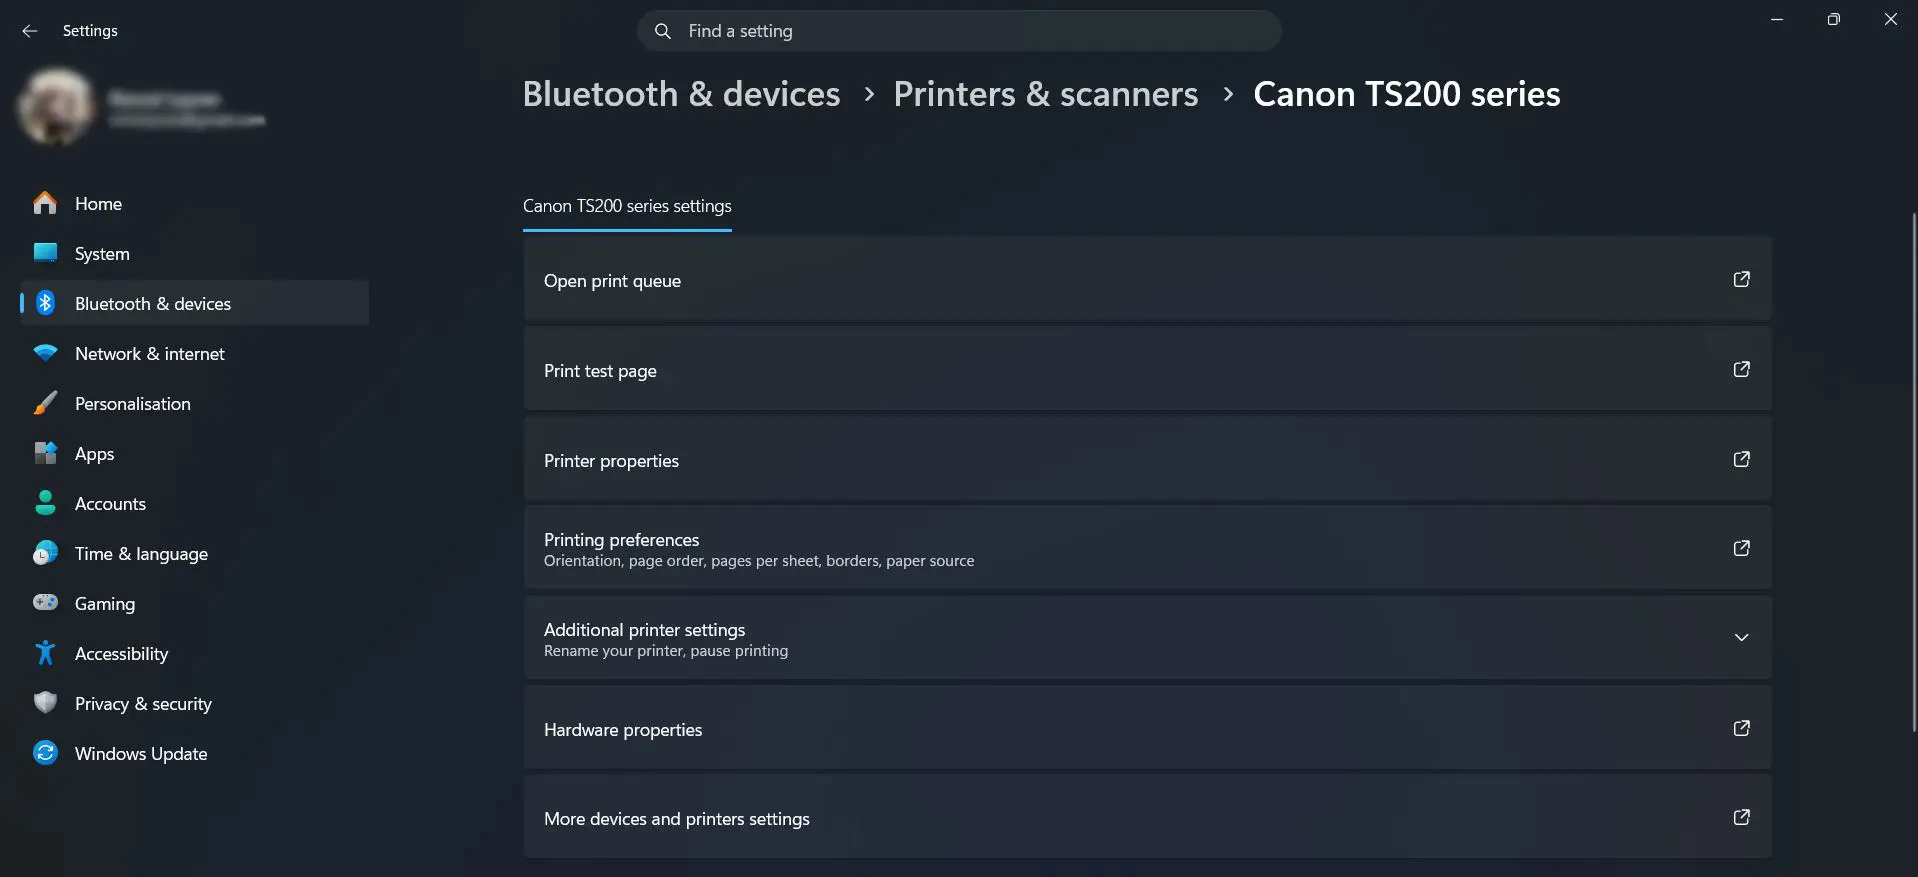Click the external-link icon on Open print queue
This screenshot has height=877, width=1918.
(x=1742, y=280)
